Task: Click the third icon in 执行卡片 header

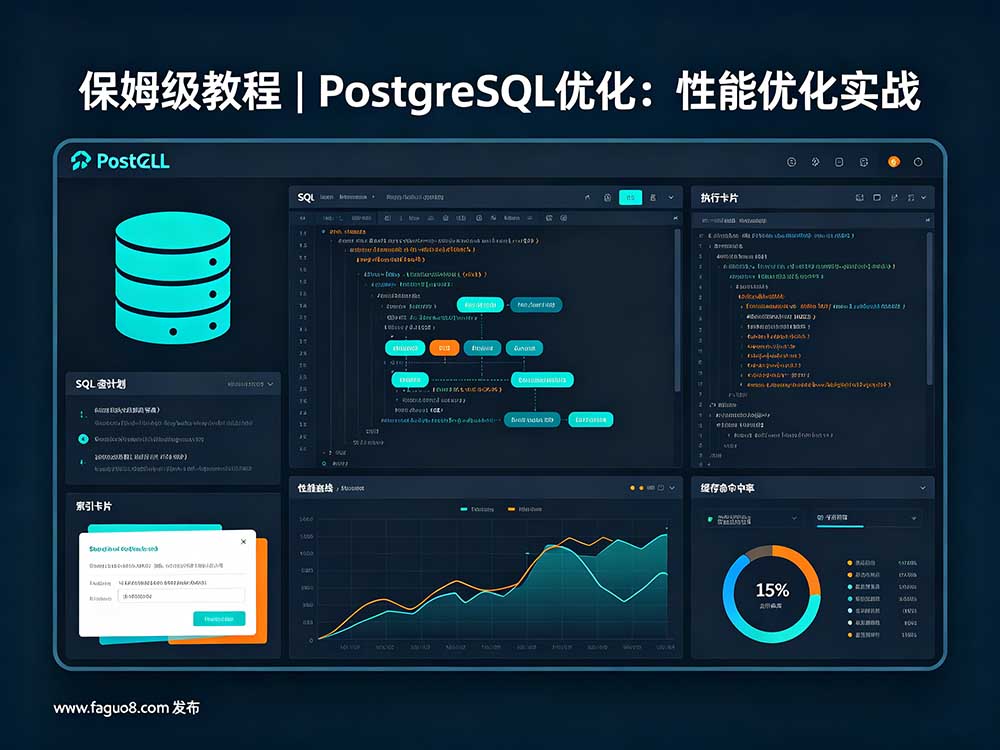Action: coord(894,198)
